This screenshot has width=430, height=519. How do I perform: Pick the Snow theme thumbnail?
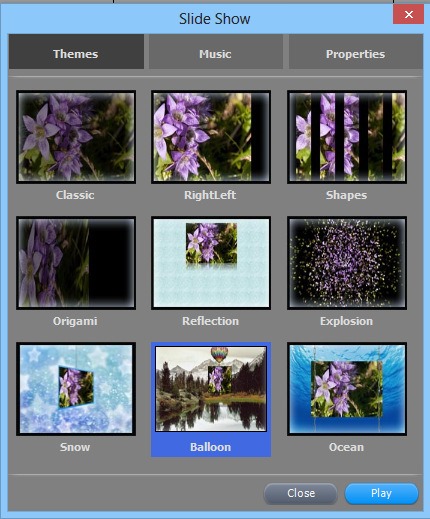[x=76, y=389]
